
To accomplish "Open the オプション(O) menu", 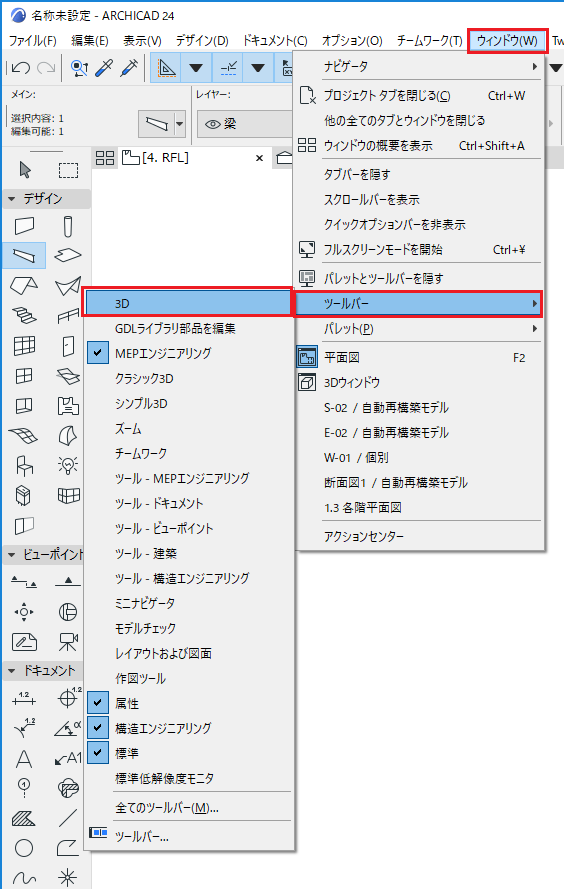I will click(x=352, y=41).
